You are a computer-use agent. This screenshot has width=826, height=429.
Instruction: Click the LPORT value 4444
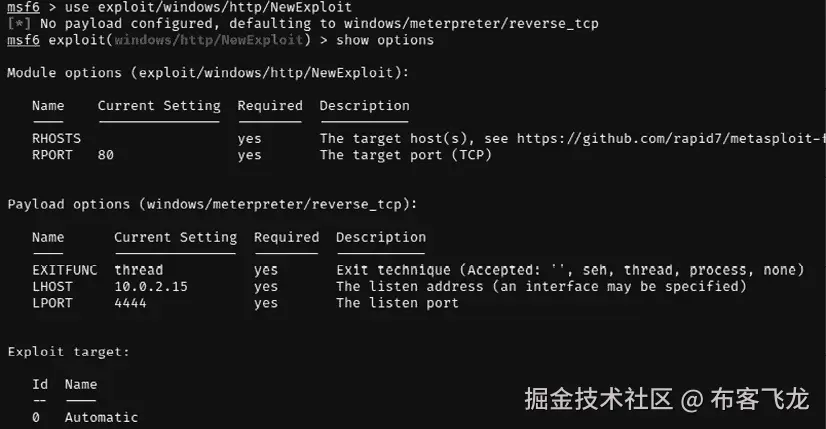(x=130, y=303)
